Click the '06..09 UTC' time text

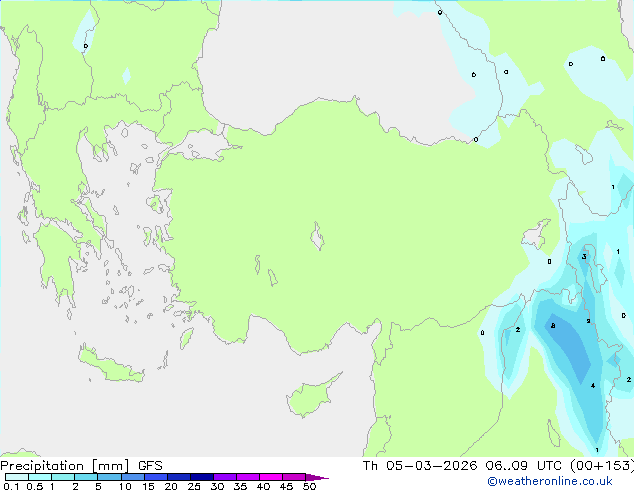pos(524,466)
